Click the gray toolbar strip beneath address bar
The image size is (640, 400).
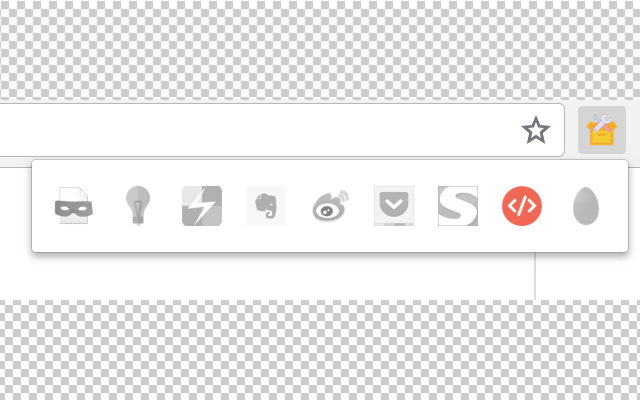pyautogui.click(x=16, y=162)
